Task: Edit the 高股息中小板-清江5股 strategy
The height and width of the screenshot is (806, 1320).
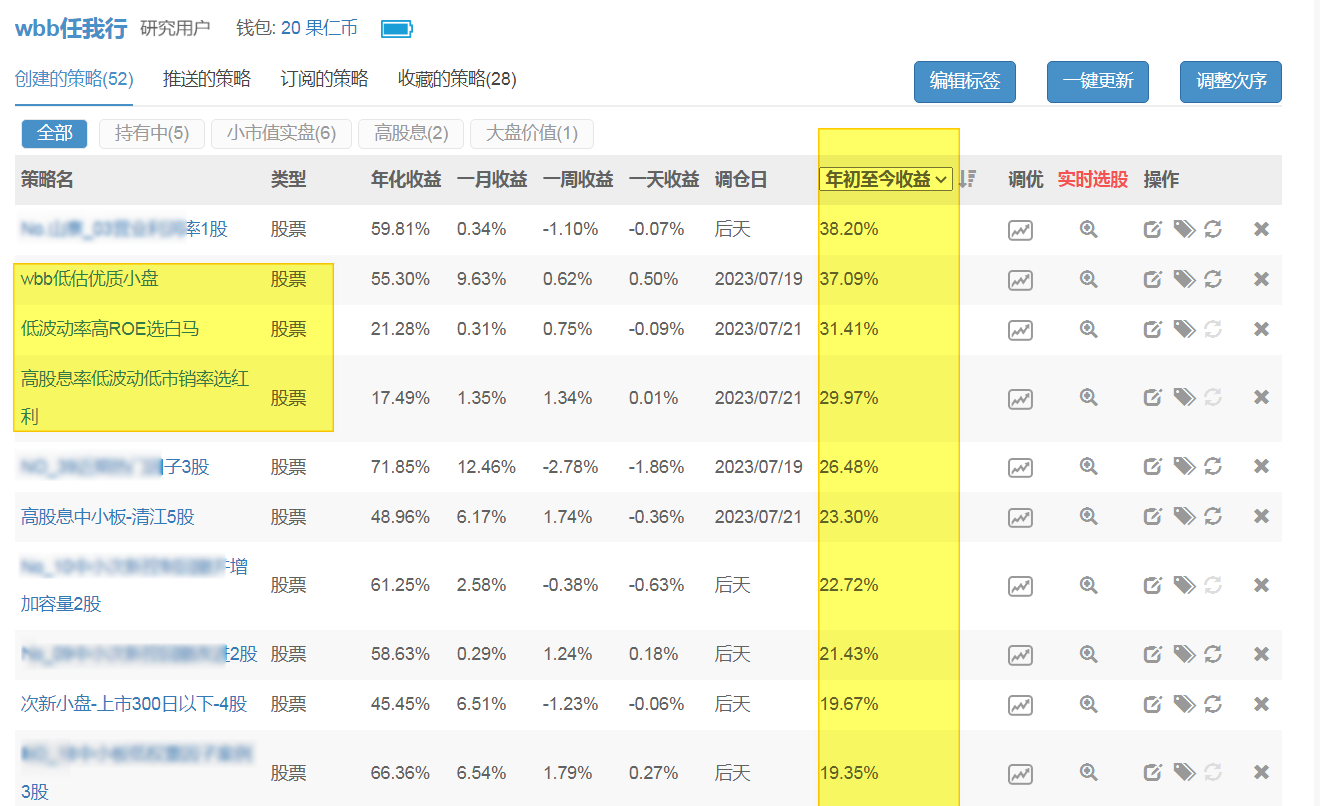Action: [x=1152, y=517]
